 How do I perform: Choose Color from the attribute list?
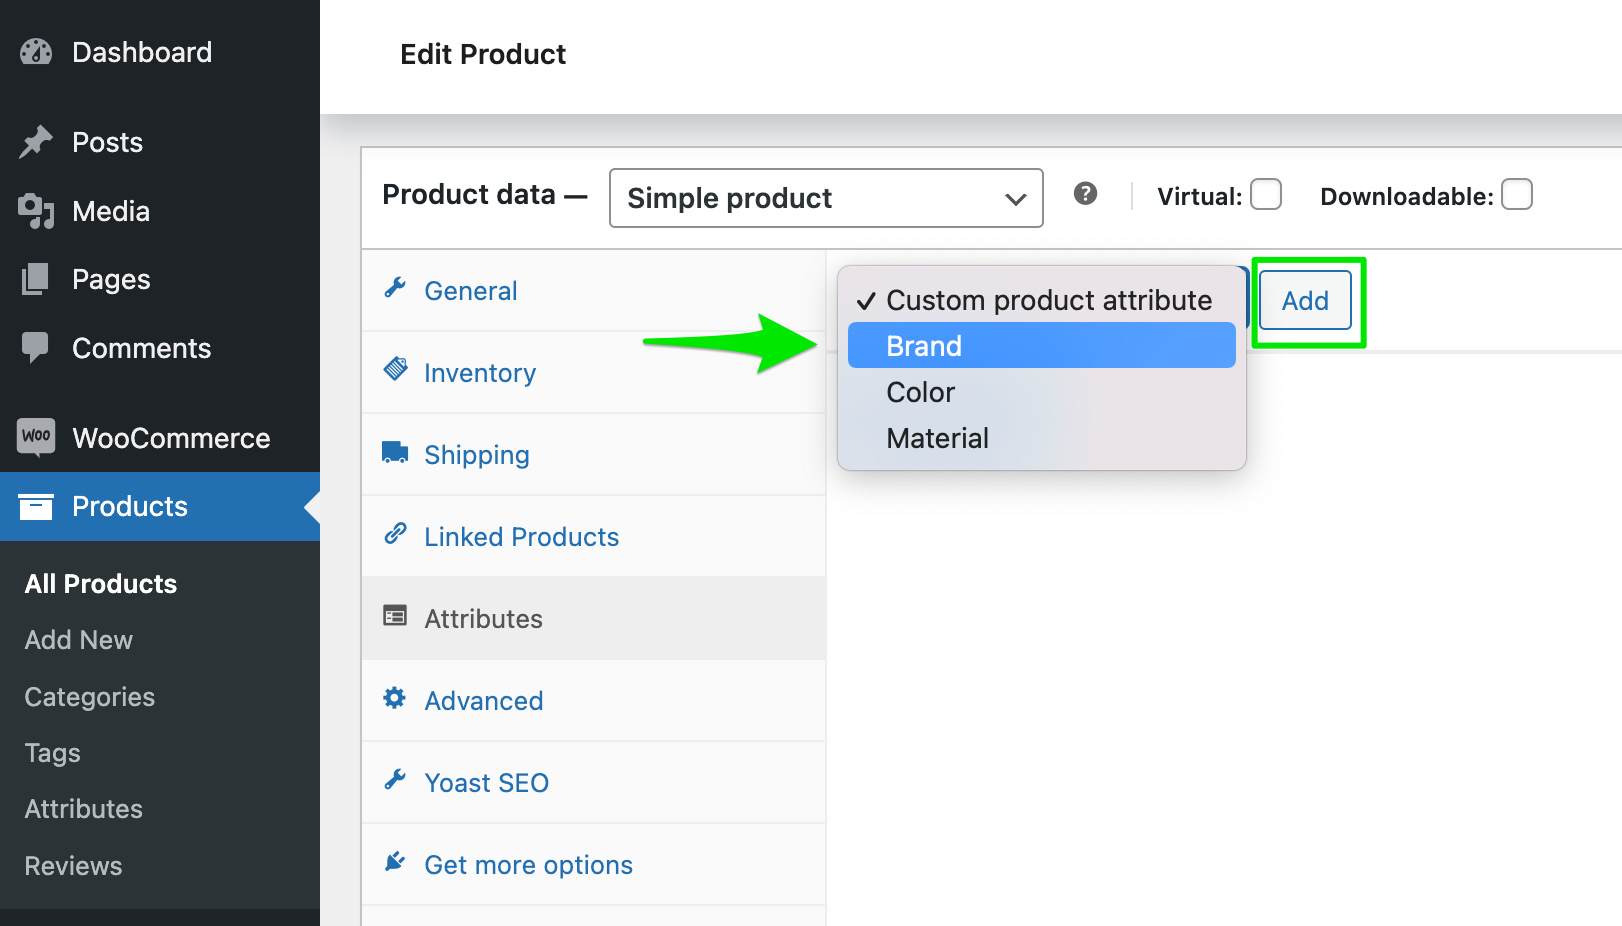tap(919, 391)
